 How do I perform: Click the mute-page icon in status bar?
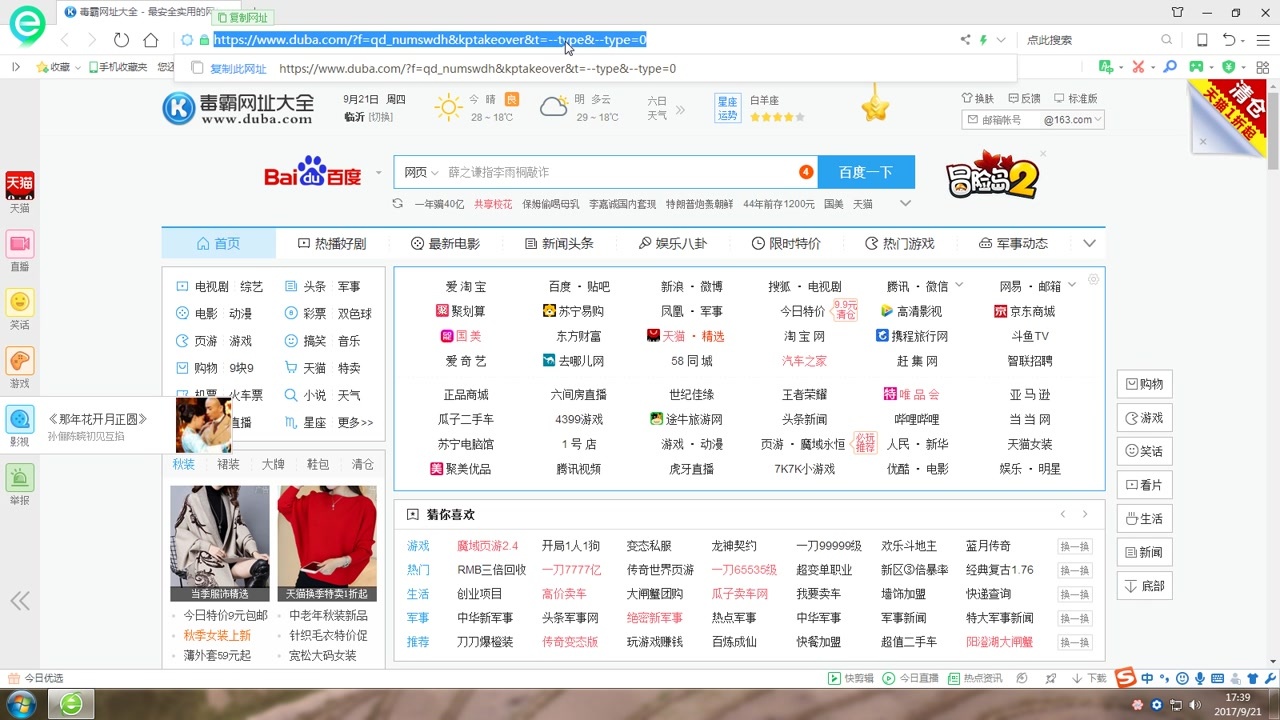point(1022,679)
